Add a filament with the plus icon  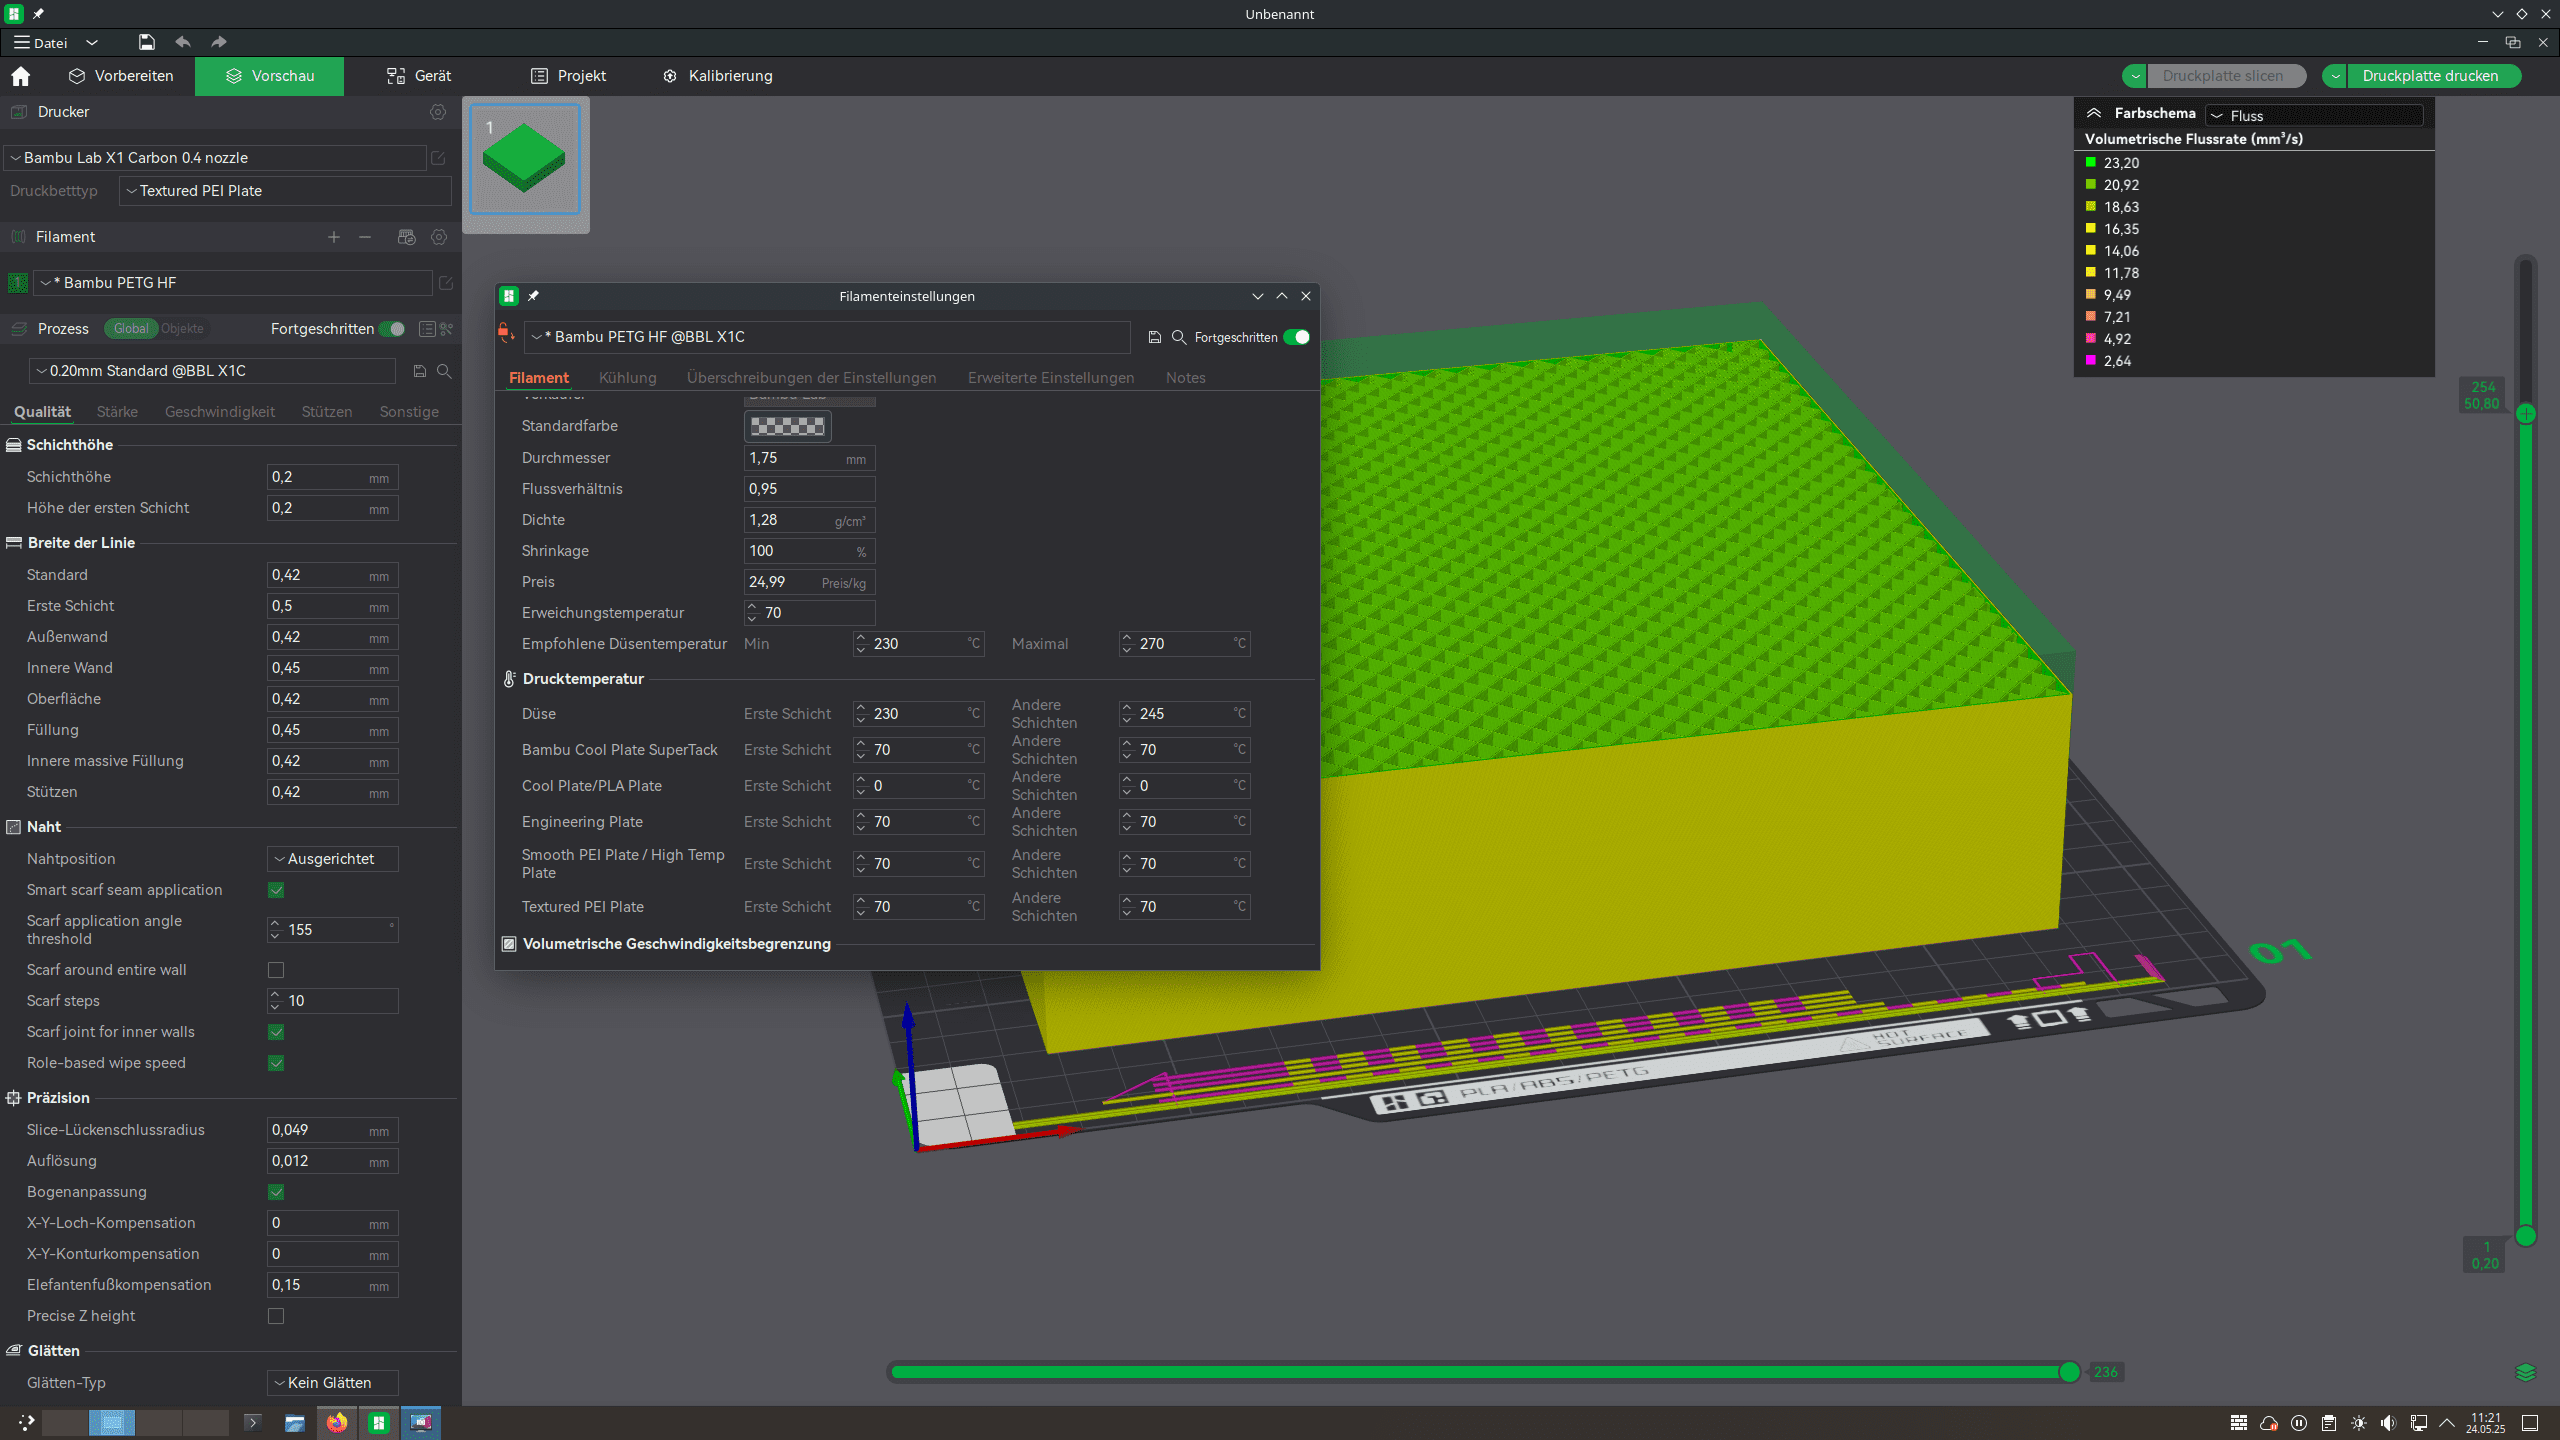pyautogui.click(x=334, y=237)
